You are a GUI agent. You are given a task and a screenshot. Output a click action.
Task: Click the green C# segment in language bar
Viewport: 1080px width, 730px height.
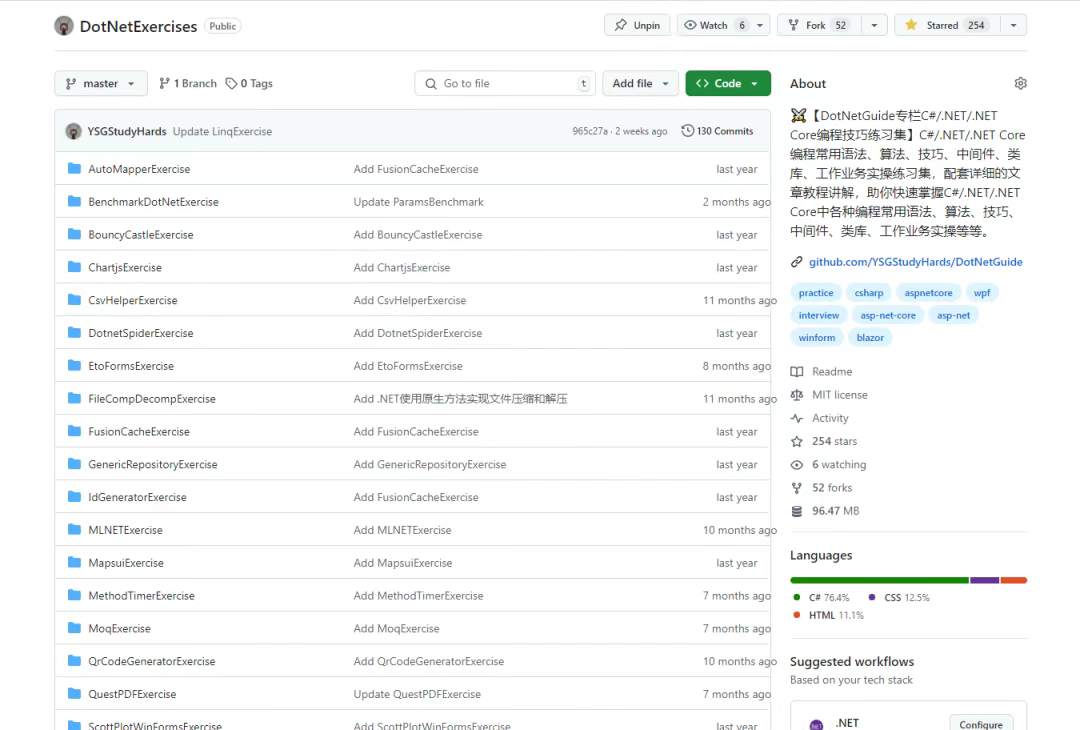coord(878,580)
